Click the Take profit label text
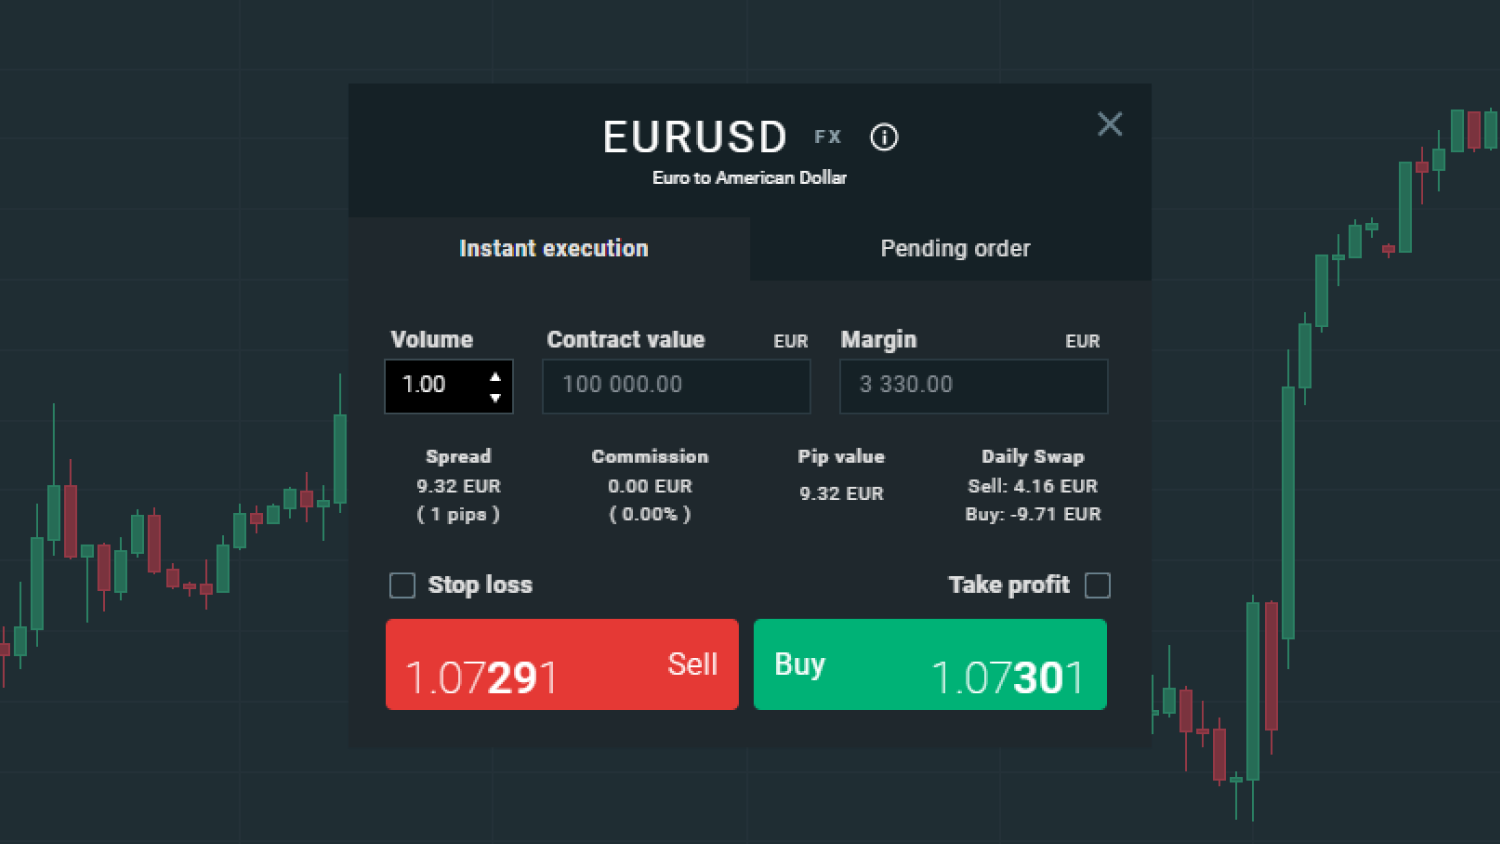The height and width of the screenshot is (844, 1500). (x=1008, y=585)
